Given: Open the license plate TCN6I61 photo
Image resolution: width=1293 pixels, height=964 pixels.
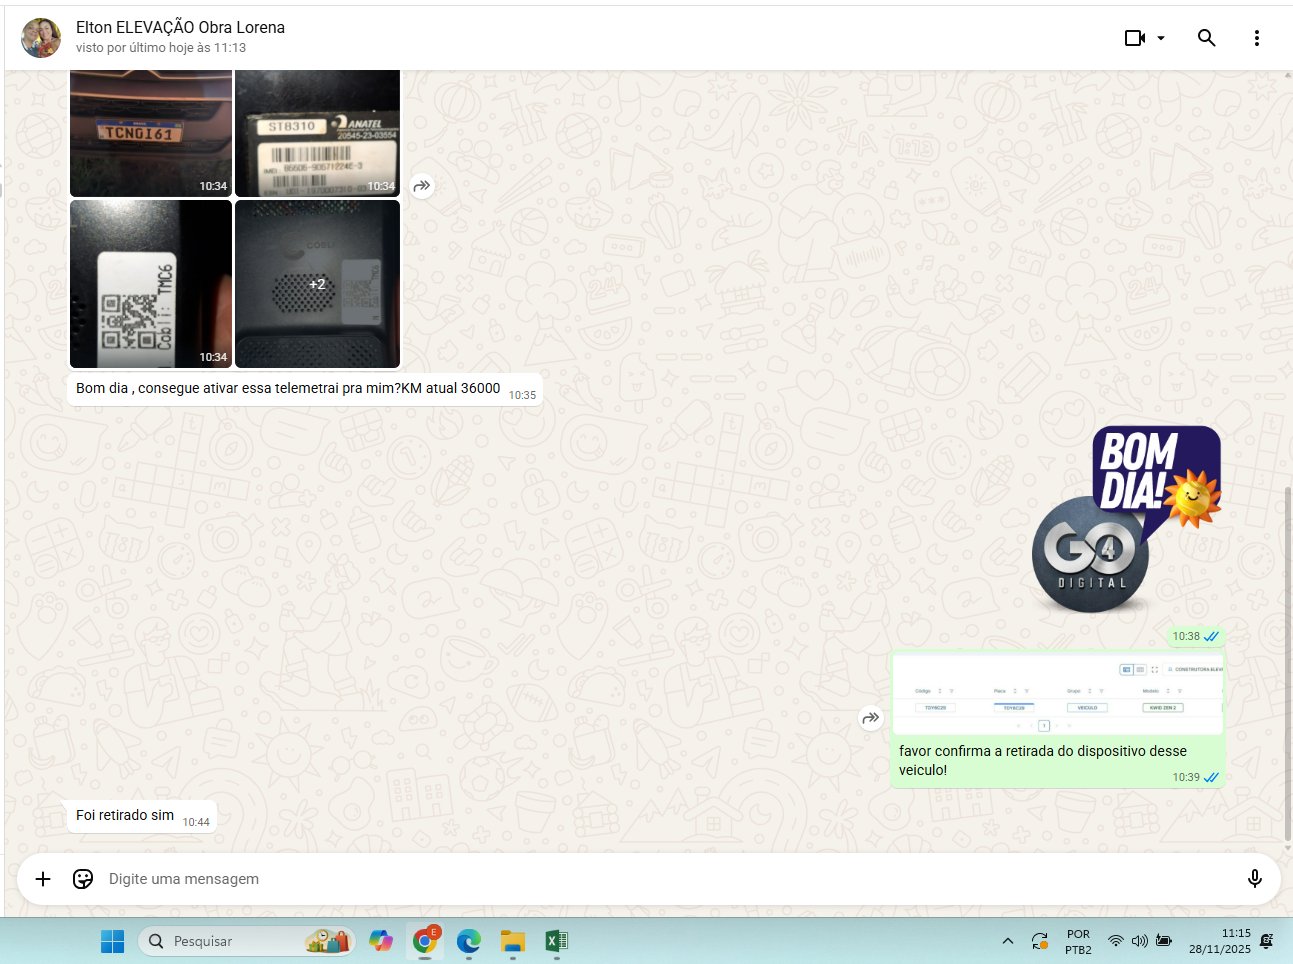Looking at the screenshot, I should 151,133.
